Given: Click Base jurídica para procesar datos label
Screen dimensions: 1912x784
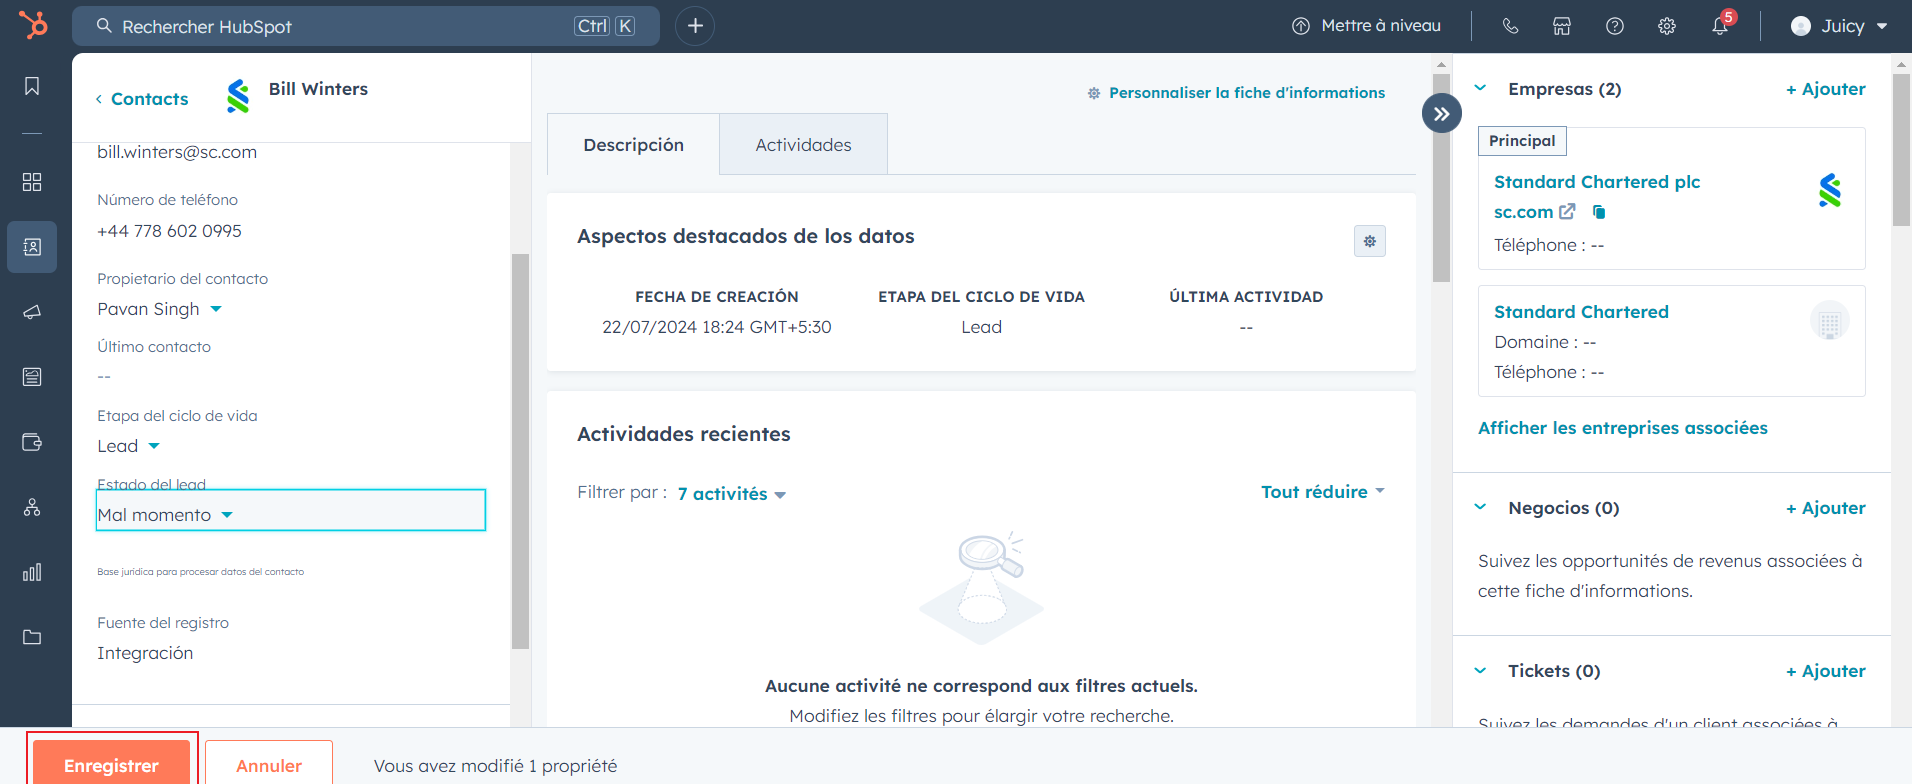Looking at the screenshot, I should coord(200,572).
